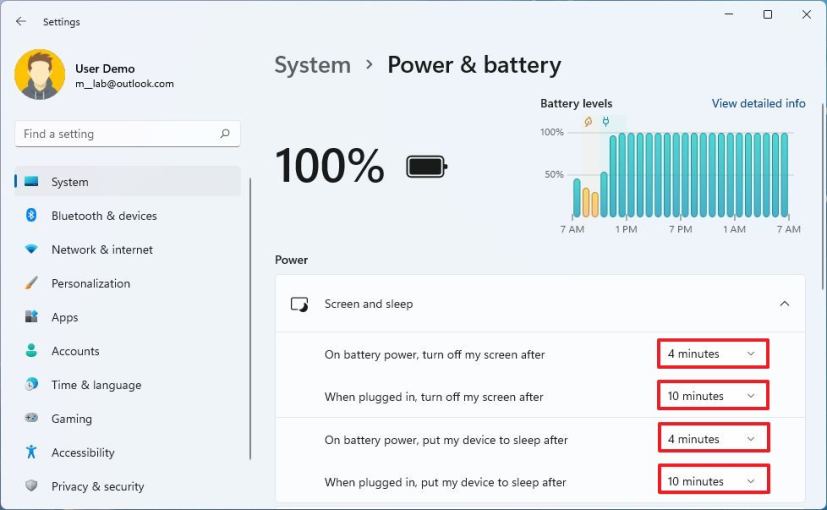The width and height of the screenshot is (827, 510).
Task: Click the Accounts person icon
Action: pyautogui.click(x=31, y=351)
